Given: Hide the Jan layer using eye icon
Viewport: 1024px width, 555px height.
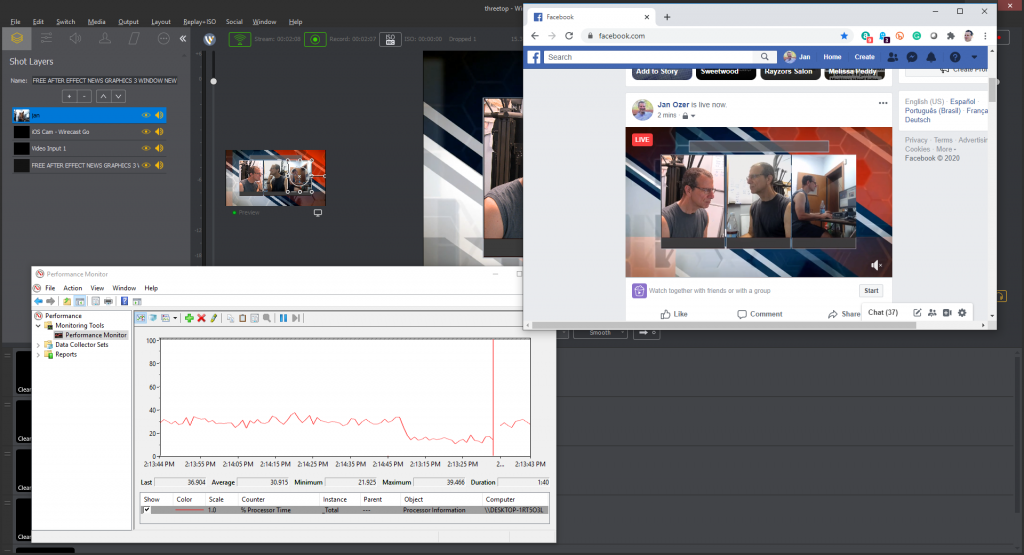Looking at the screenshot, I should (x=146, y=115).
